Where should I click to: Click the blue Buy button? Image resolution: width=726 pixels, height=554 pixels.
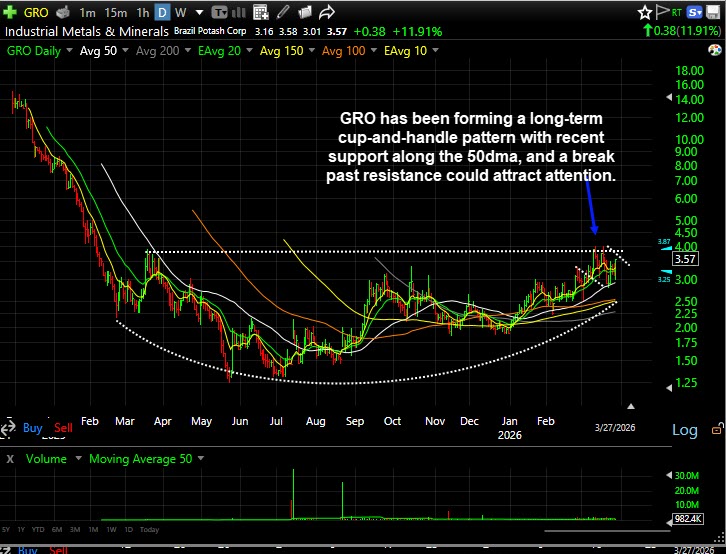(x=32, y=428)
